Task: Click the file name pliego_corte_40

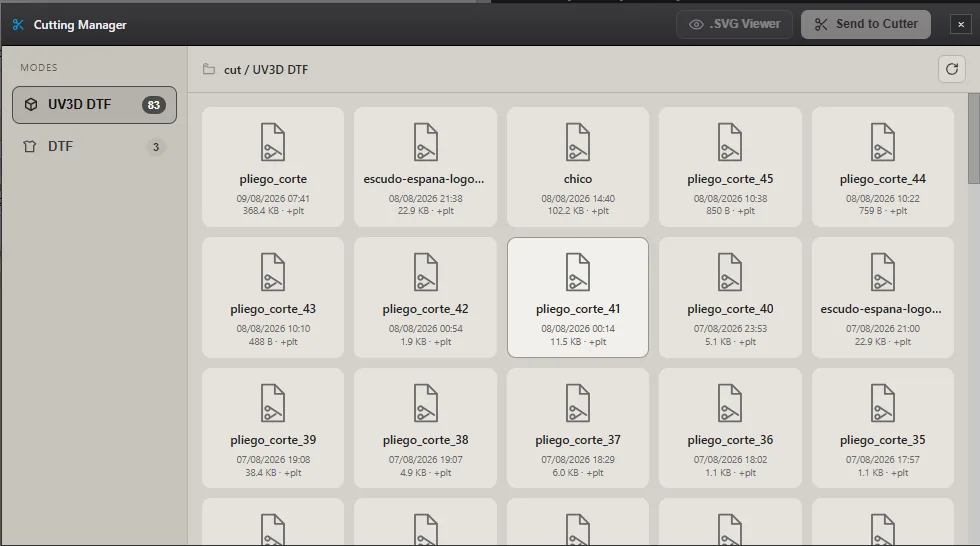Action: (x=730, y=309)
